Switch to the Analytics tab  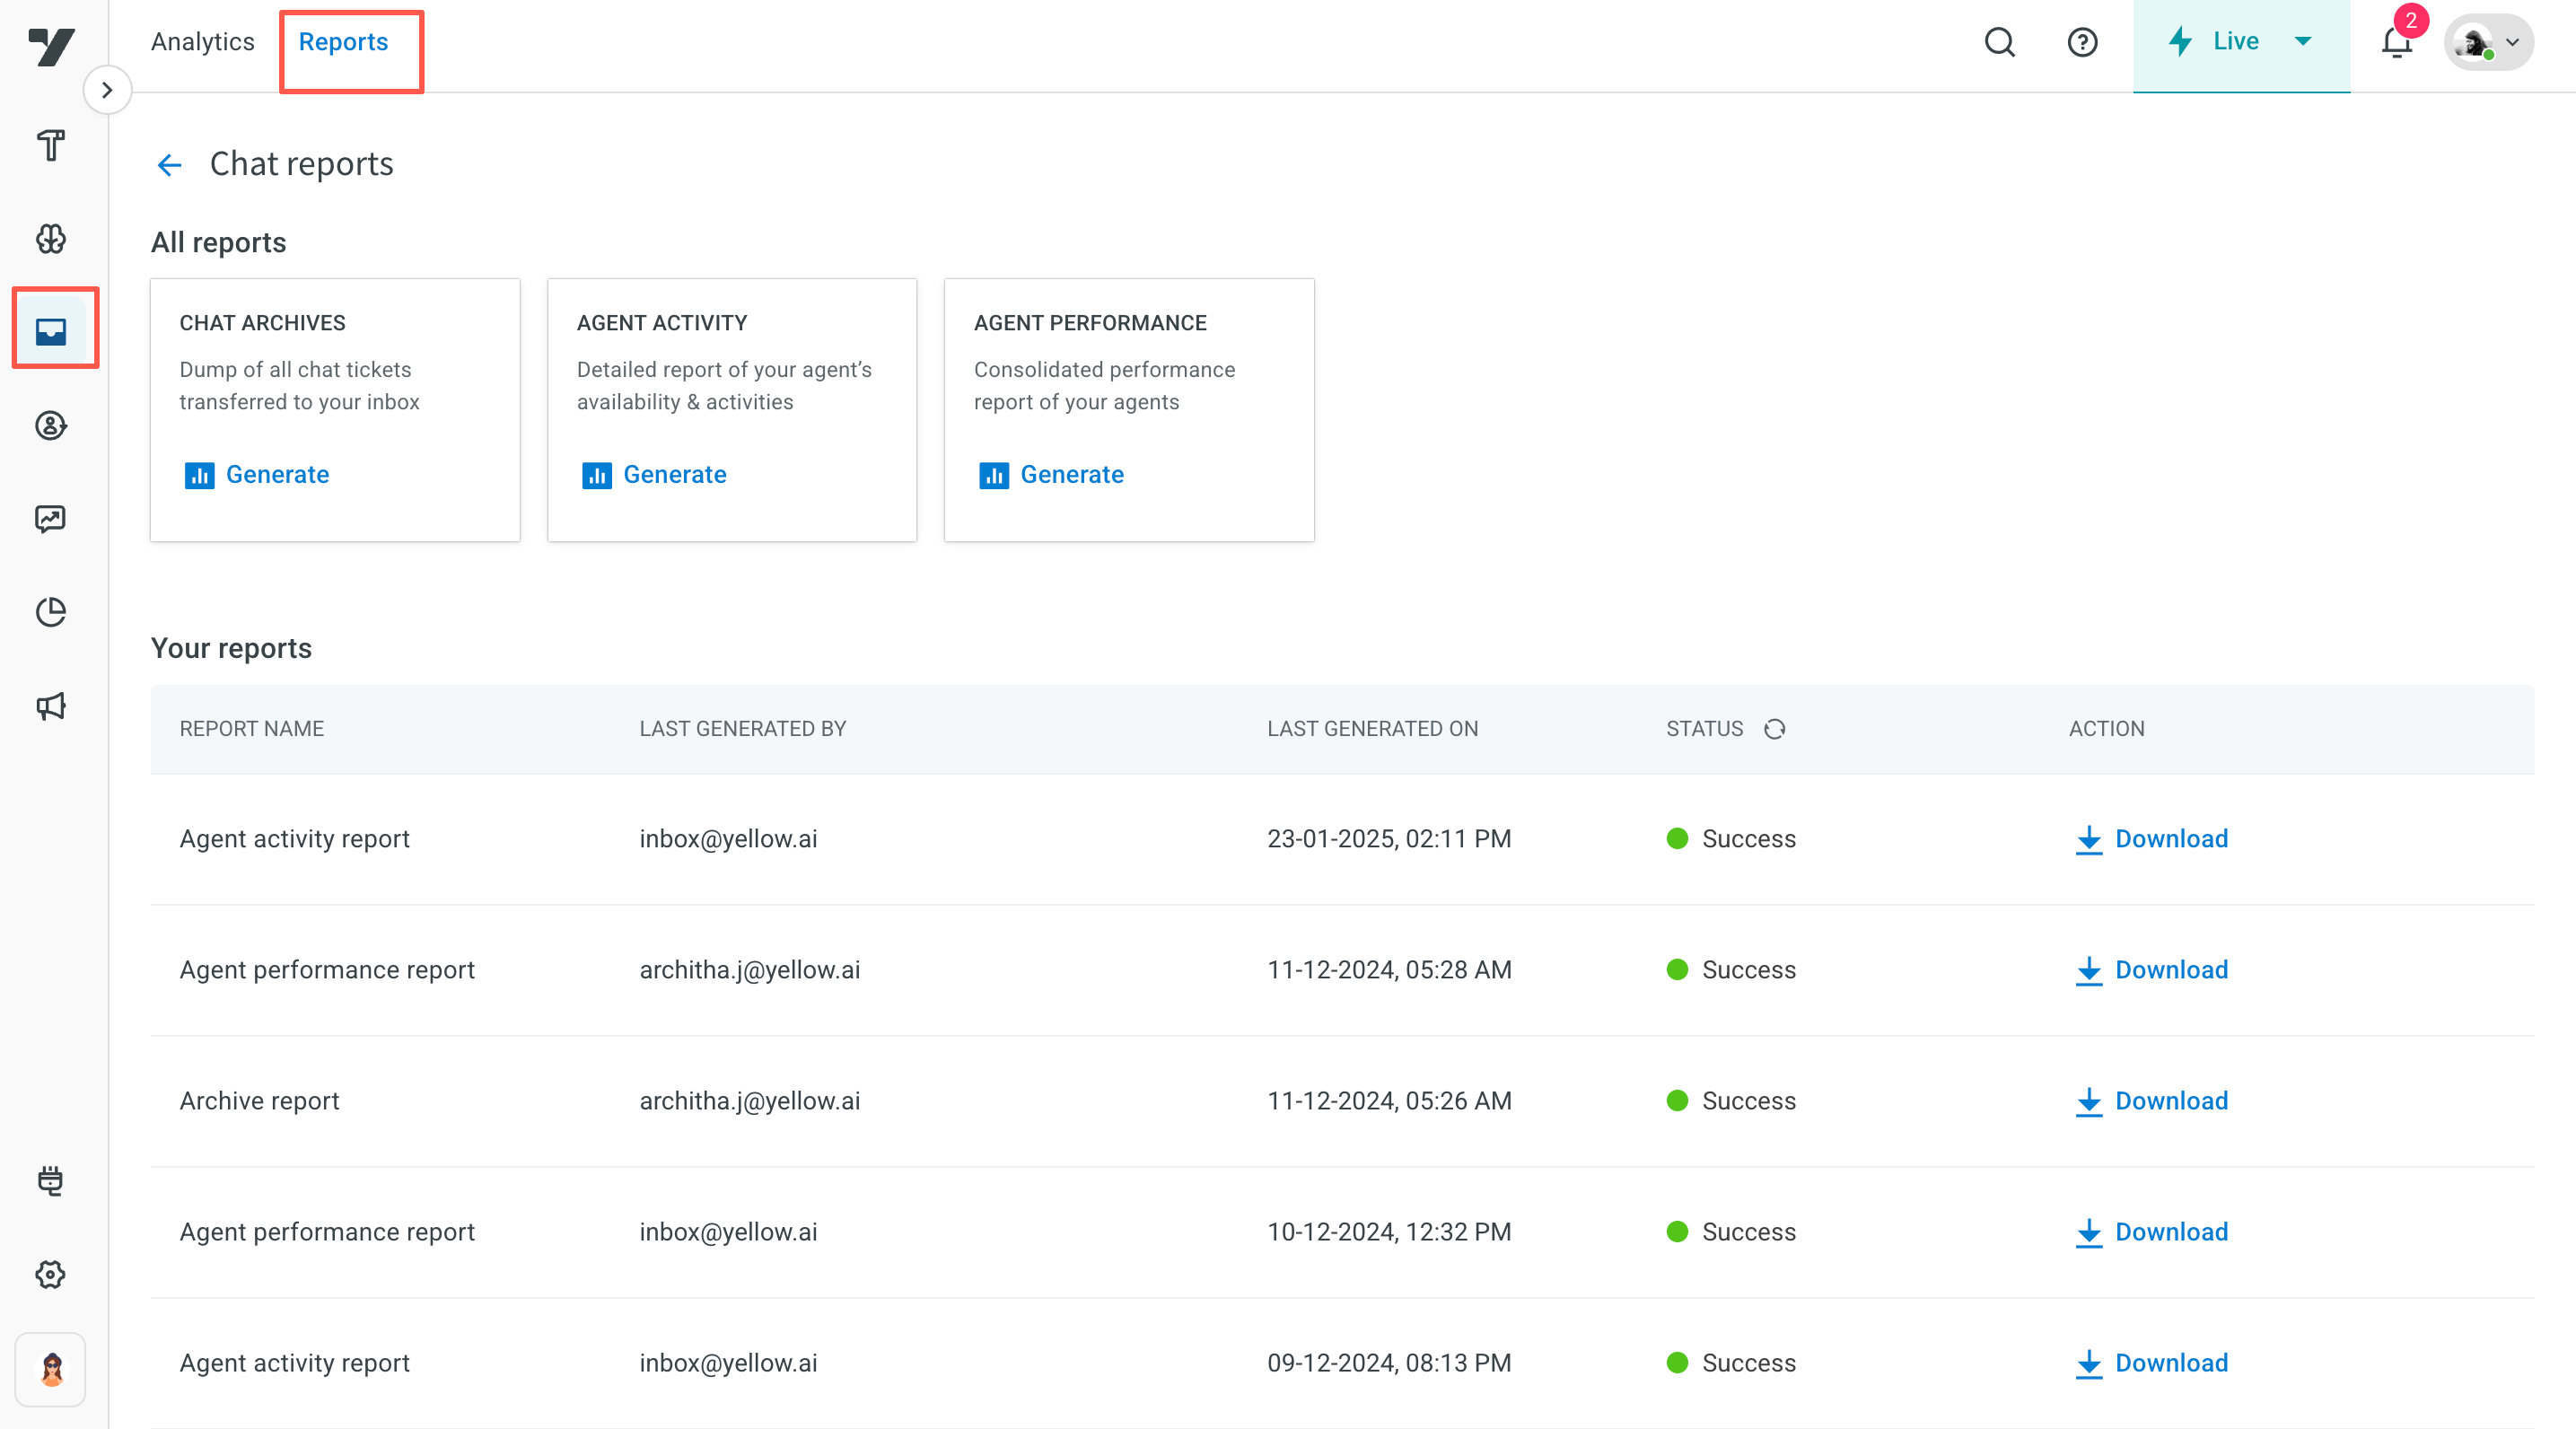tap(203, 42)
